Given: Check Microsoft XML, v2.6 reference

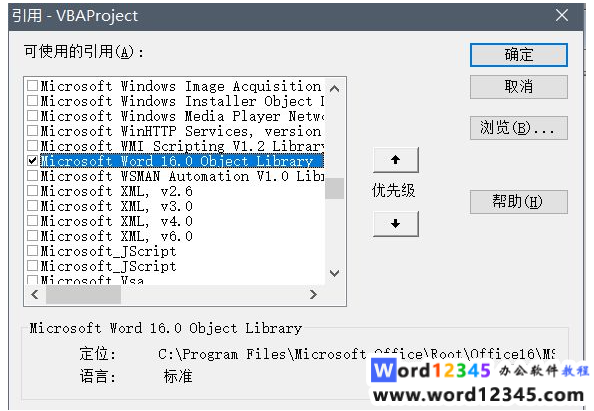Looking at the screenshot, I should (33, 191).
